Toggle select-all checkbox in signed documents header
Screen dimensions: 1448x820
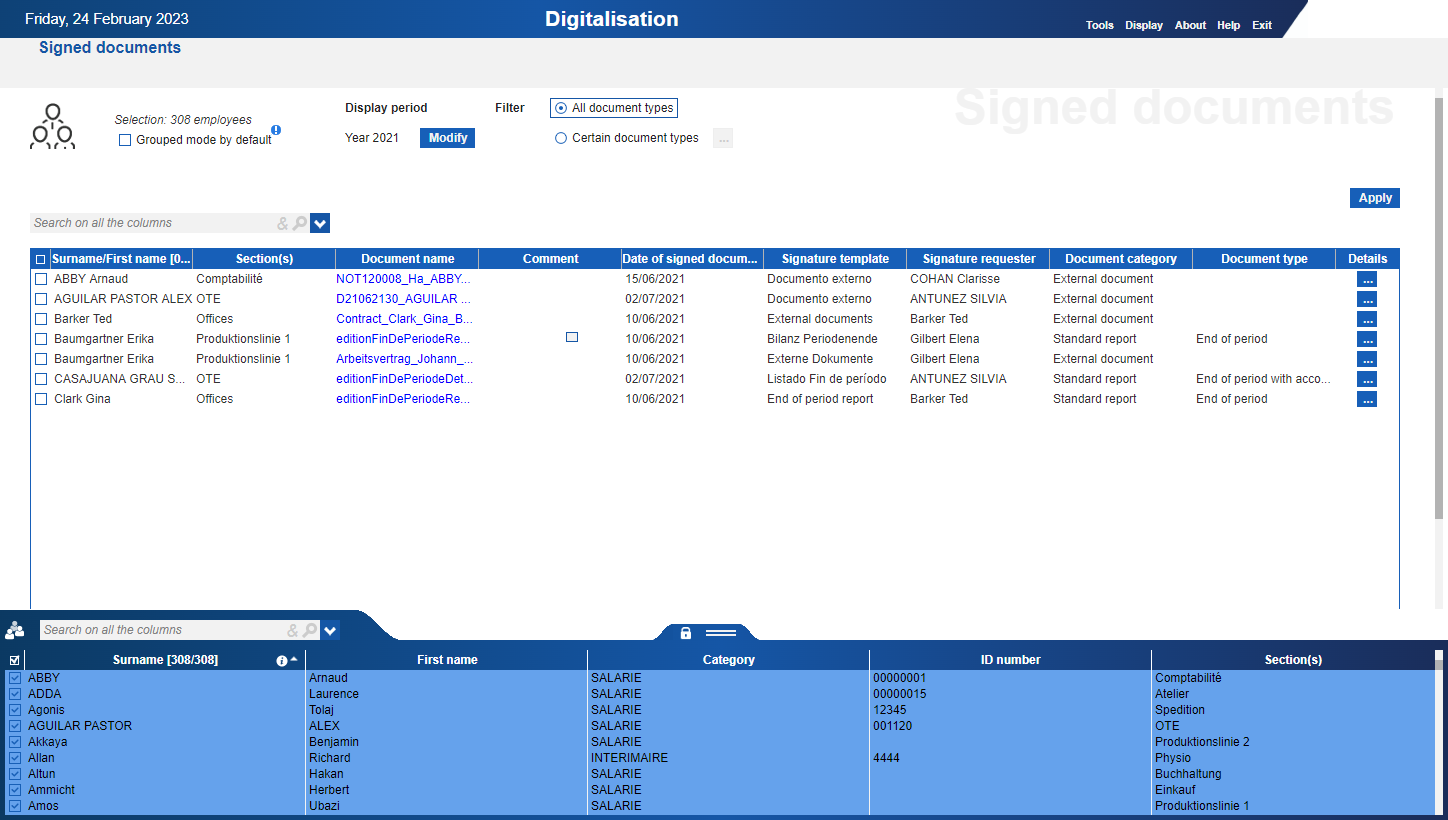(x=41, y=259)
